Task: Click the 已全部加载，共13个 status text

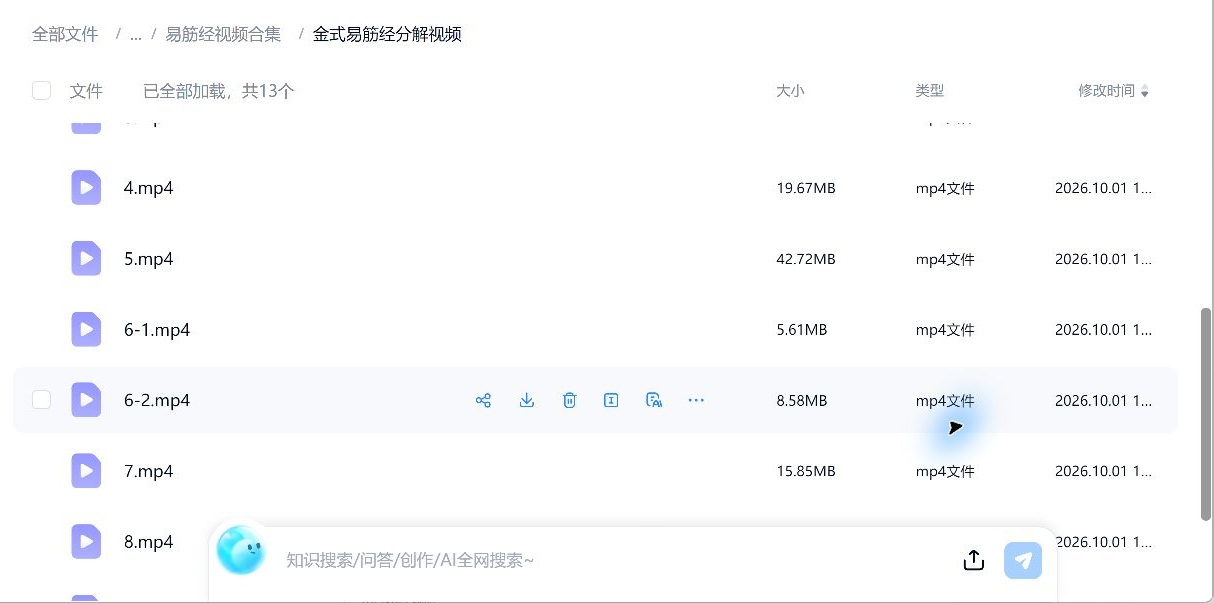Action: point(219,91)
